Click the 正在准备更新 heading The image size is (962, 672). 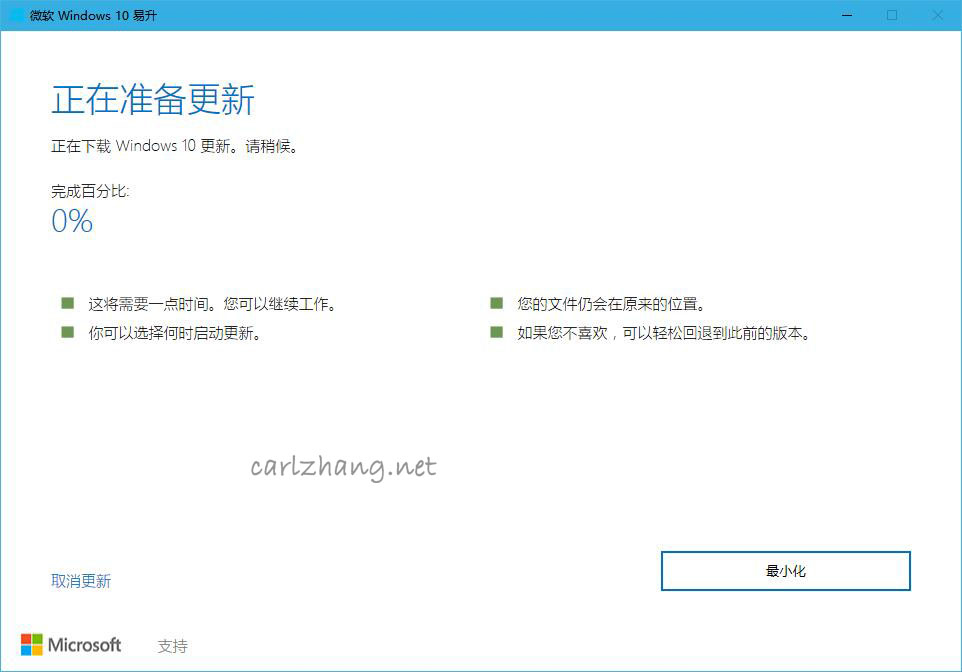pos(152,99)
